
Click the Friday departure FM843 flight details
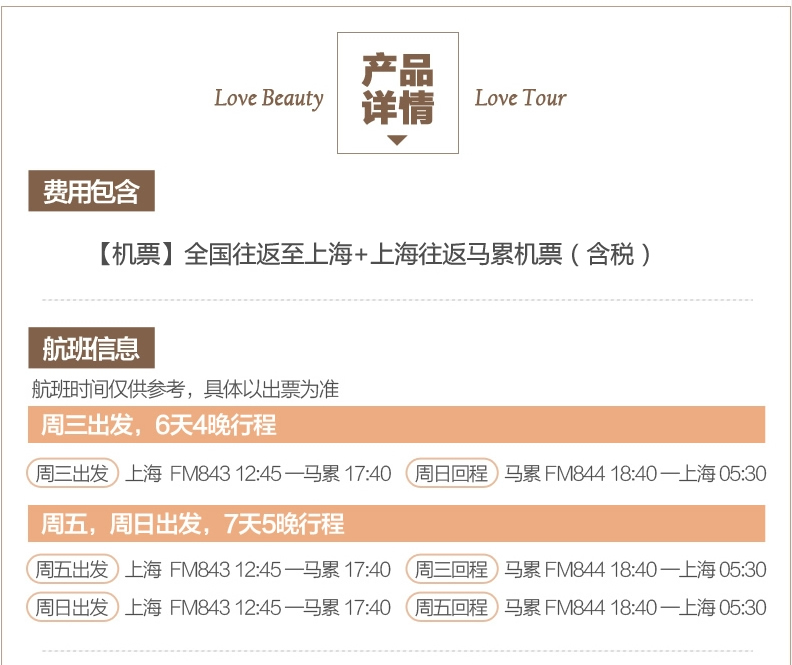(x=258, y=570)
